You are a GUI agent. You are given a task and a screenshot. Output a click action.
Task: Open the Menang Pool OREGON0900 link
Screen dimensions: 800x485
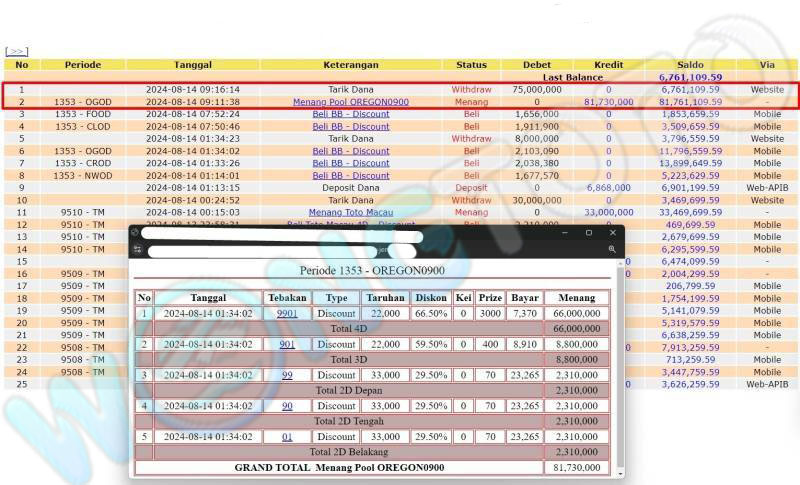click(x=350, y=102)
